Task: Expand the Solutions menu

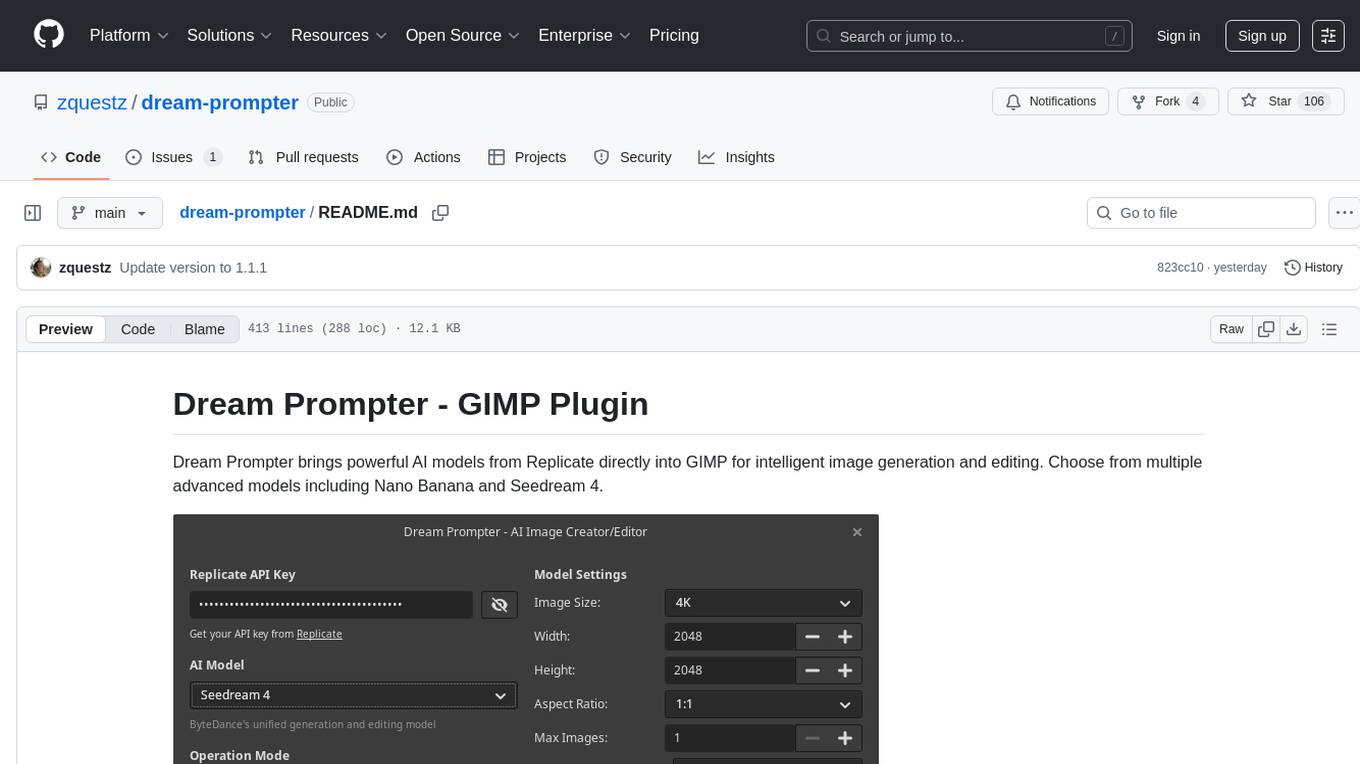Action: click(x=229, y=36)
